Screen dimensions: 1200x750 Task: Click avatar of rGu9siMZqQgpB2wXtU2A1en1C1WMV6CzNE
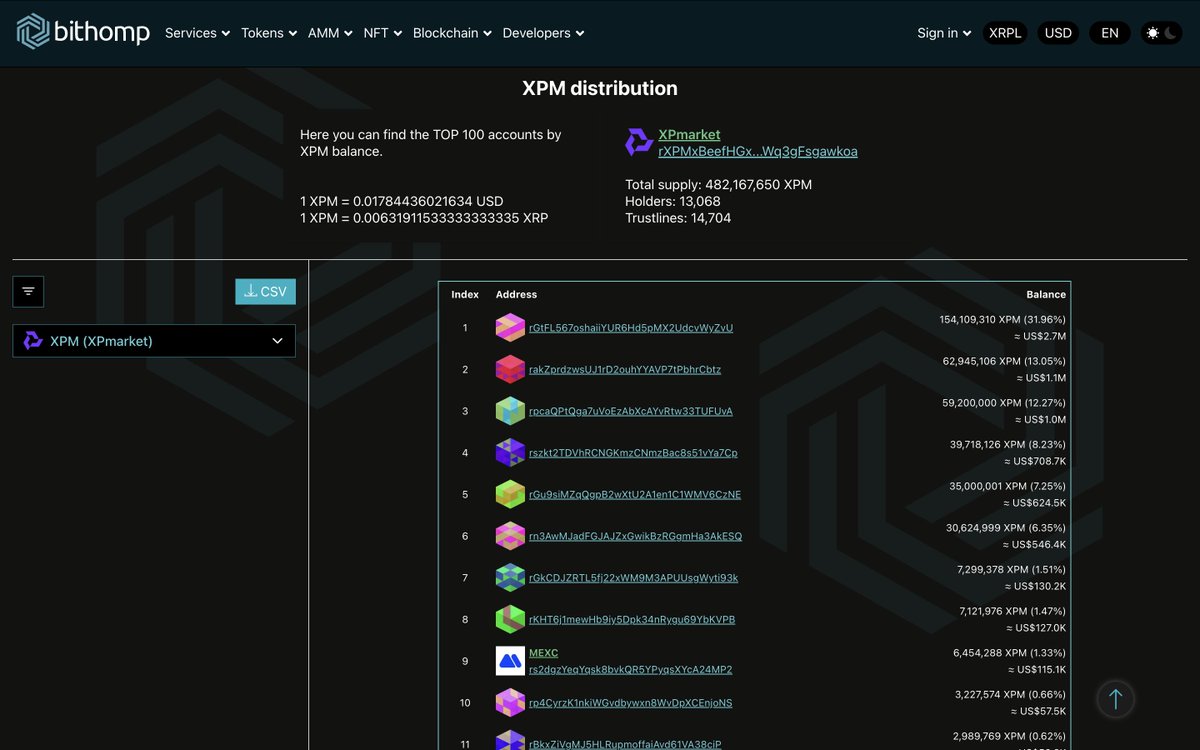(x=510, y=494)
